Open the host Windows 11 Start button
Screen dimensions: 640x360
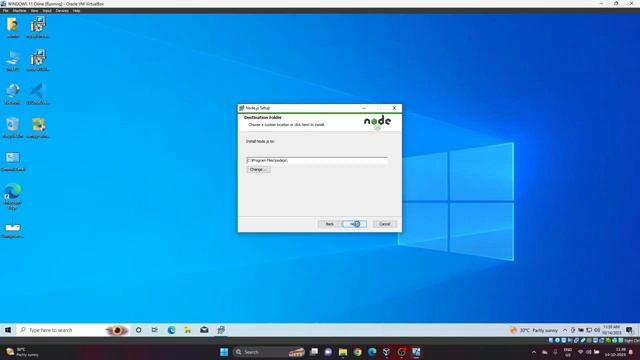224,352
